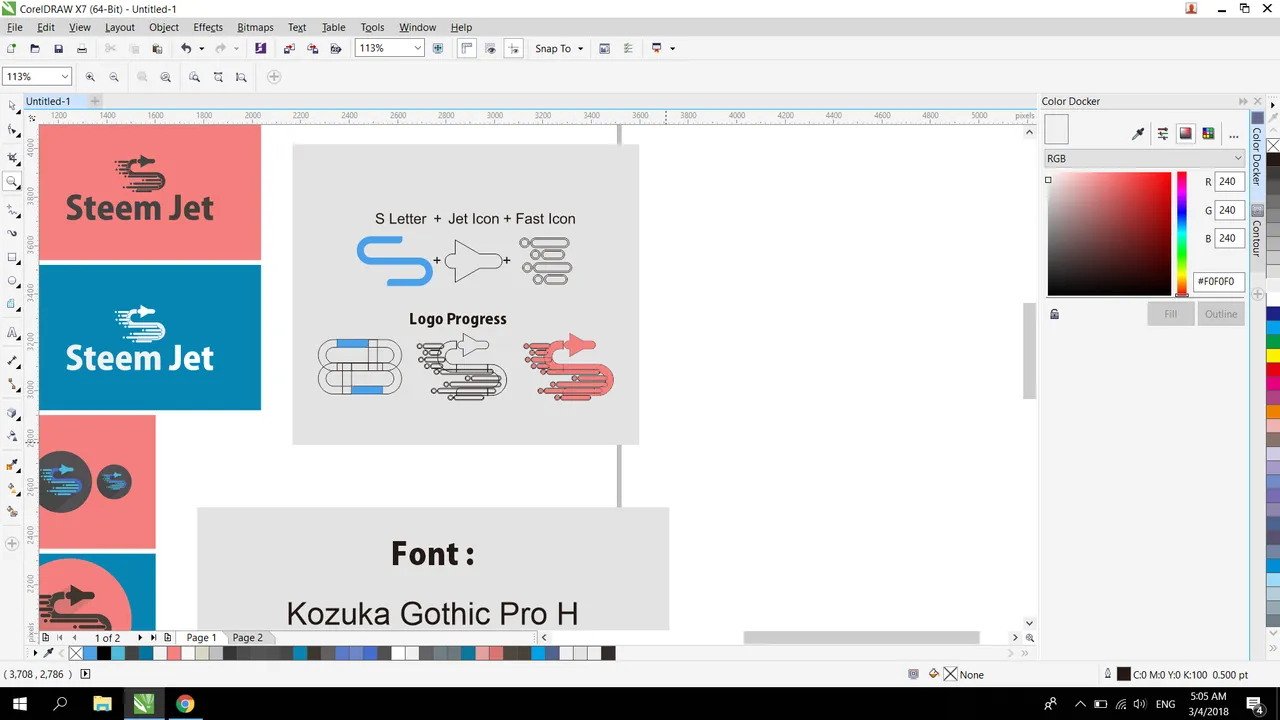
Task: Click inside the red color picker field
Action: 1109,234
